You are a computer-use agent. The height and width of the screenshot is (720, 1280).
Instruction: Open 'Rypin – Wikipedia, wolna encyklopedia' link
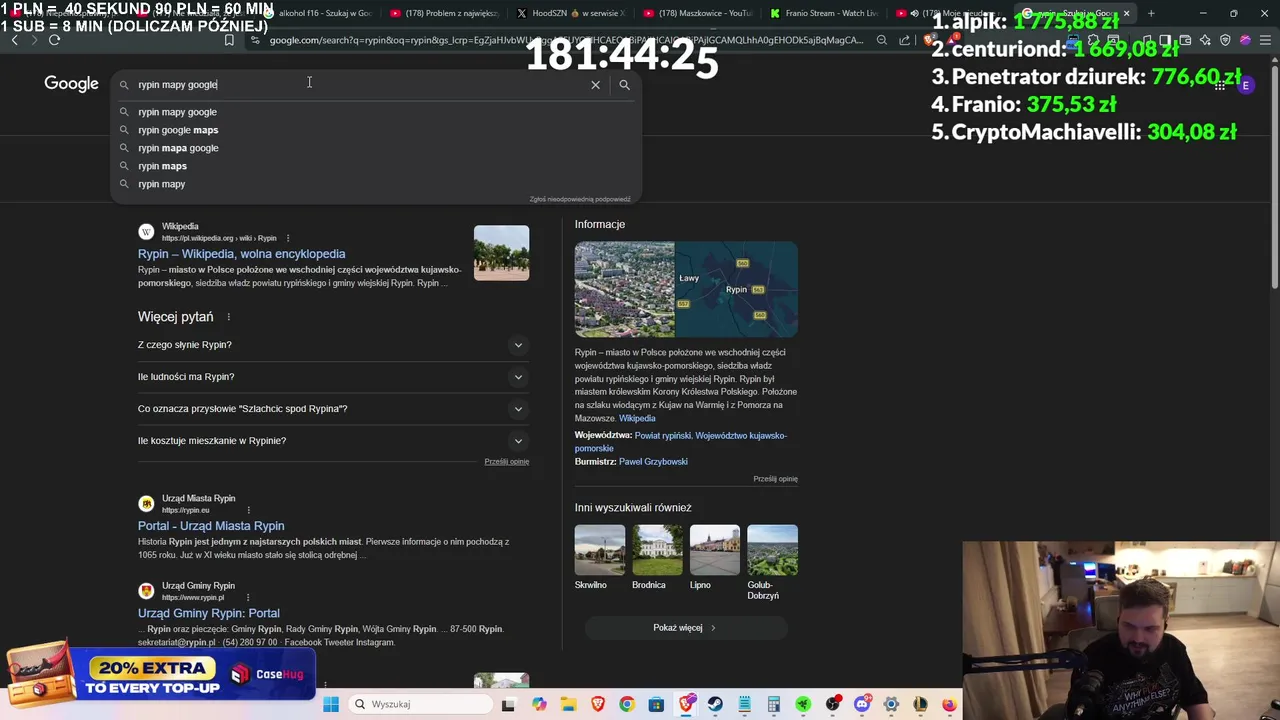pyautogui.click(x=241, y=254)
